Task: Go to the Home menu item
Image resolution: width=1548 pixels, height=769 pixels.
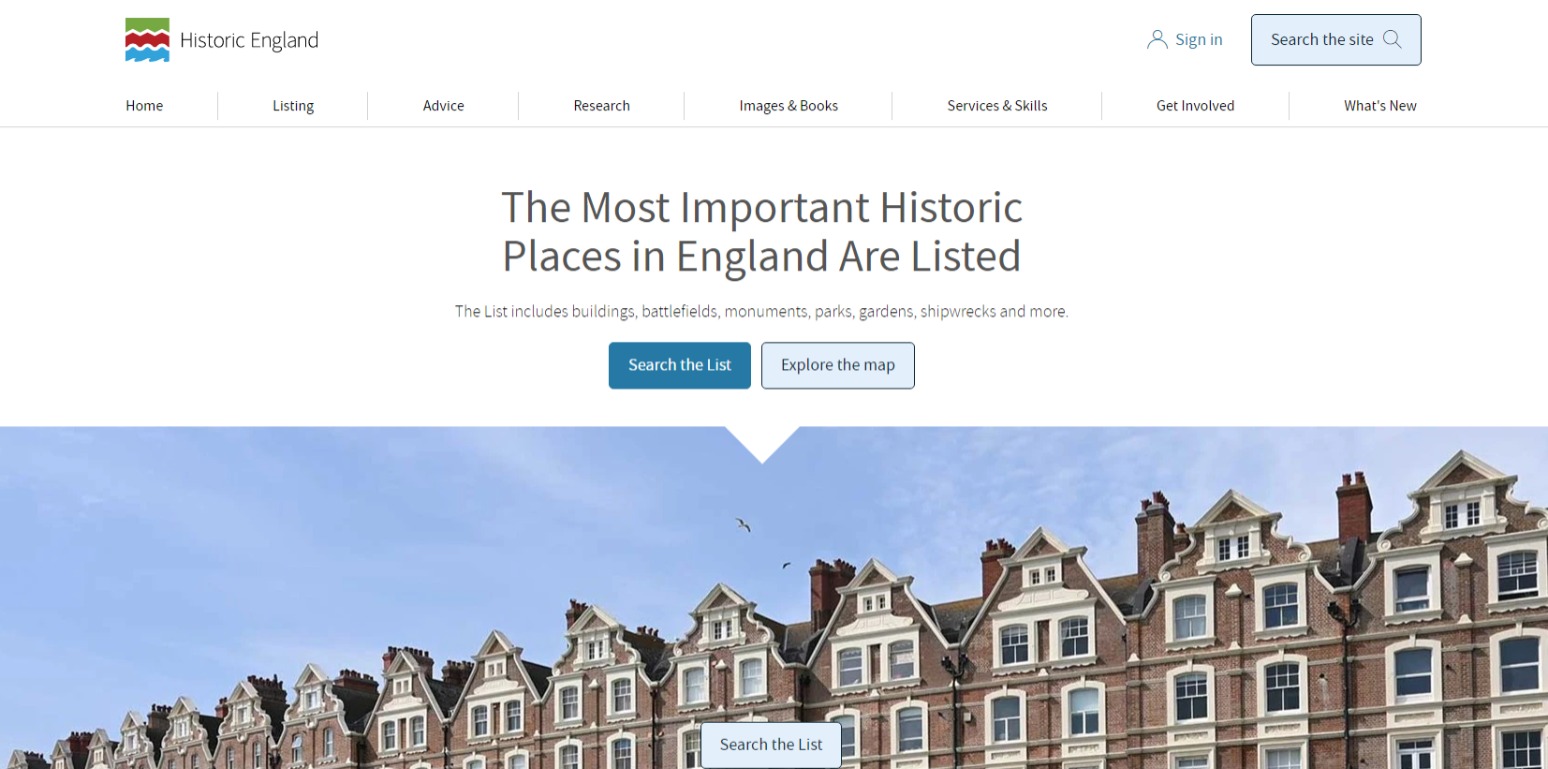Action: pyautogui.click(x=144, y=106)
